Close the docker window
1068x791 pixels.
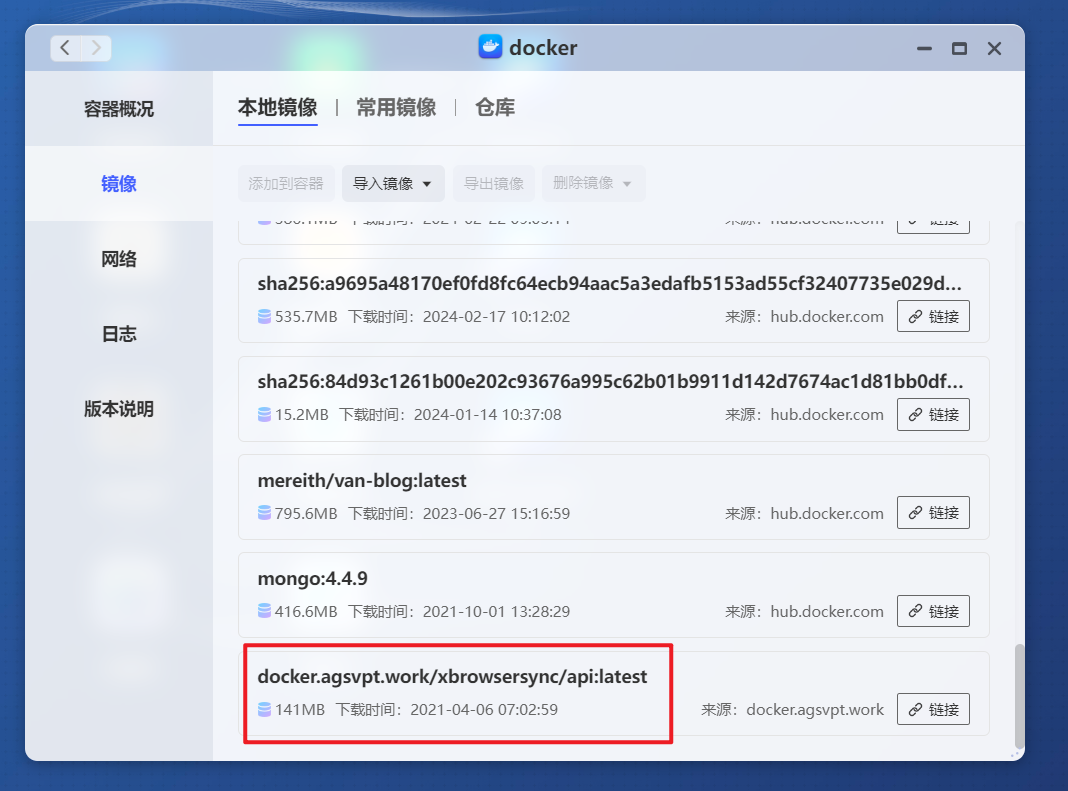point(994,48)
